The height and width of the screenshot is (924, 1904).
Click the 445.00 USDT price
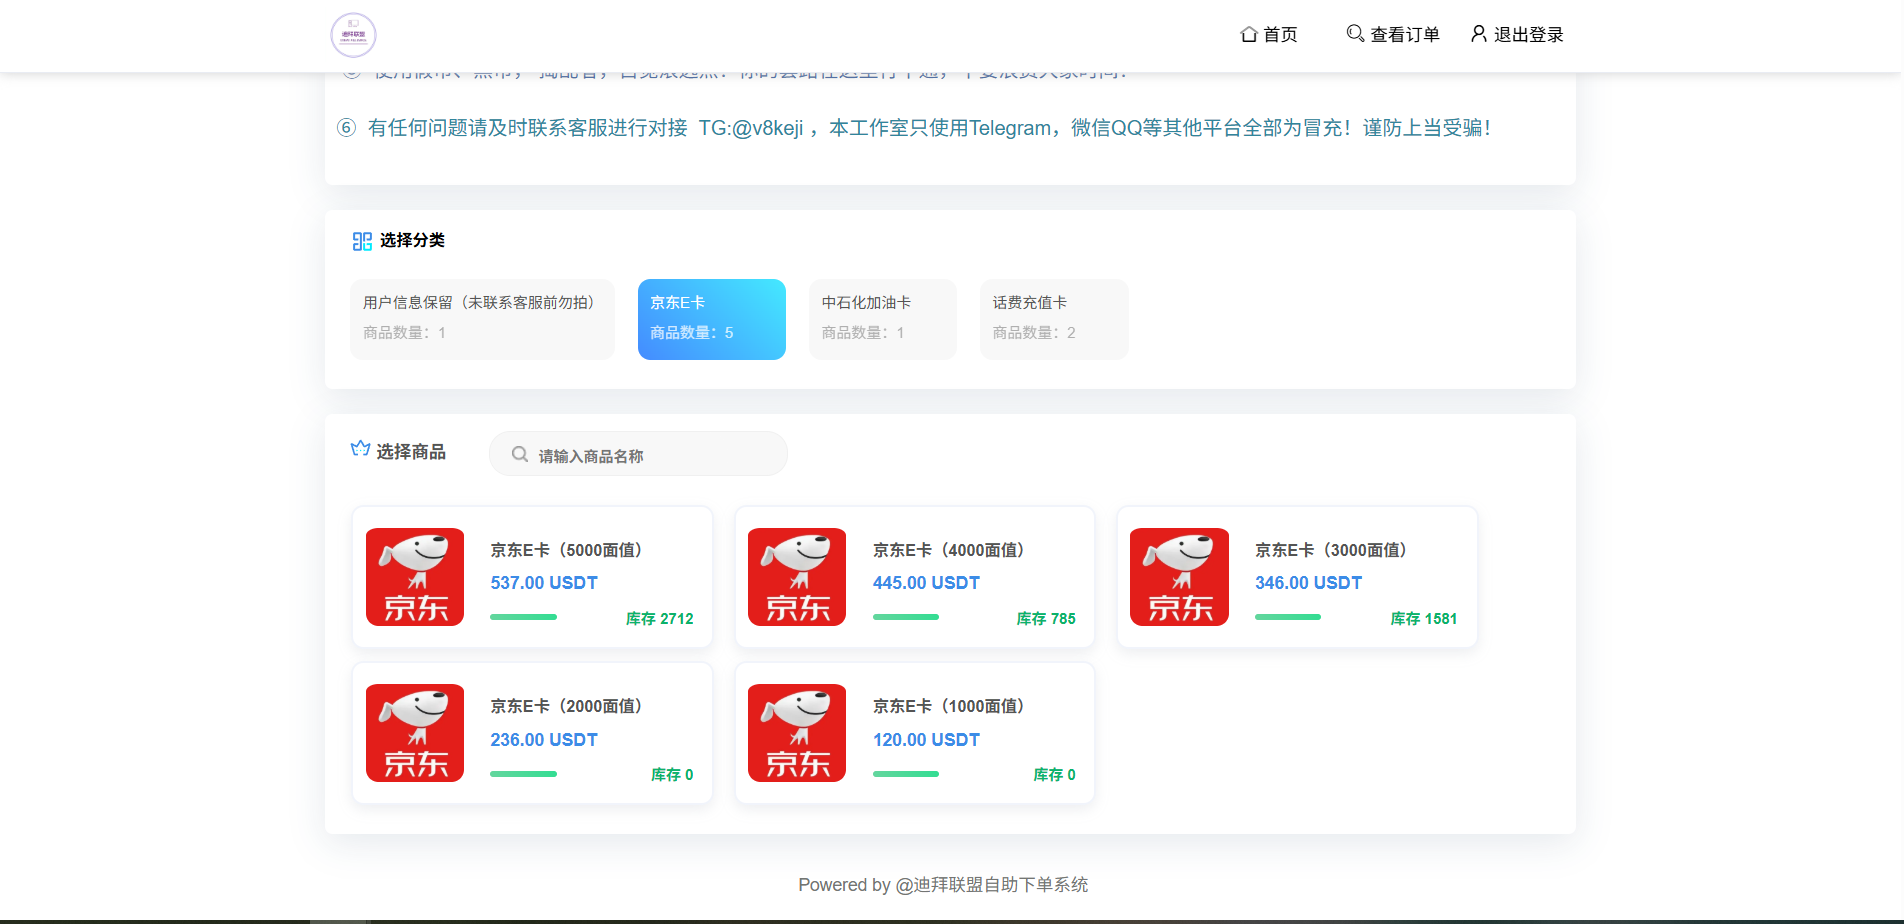[x=926, y=583]
